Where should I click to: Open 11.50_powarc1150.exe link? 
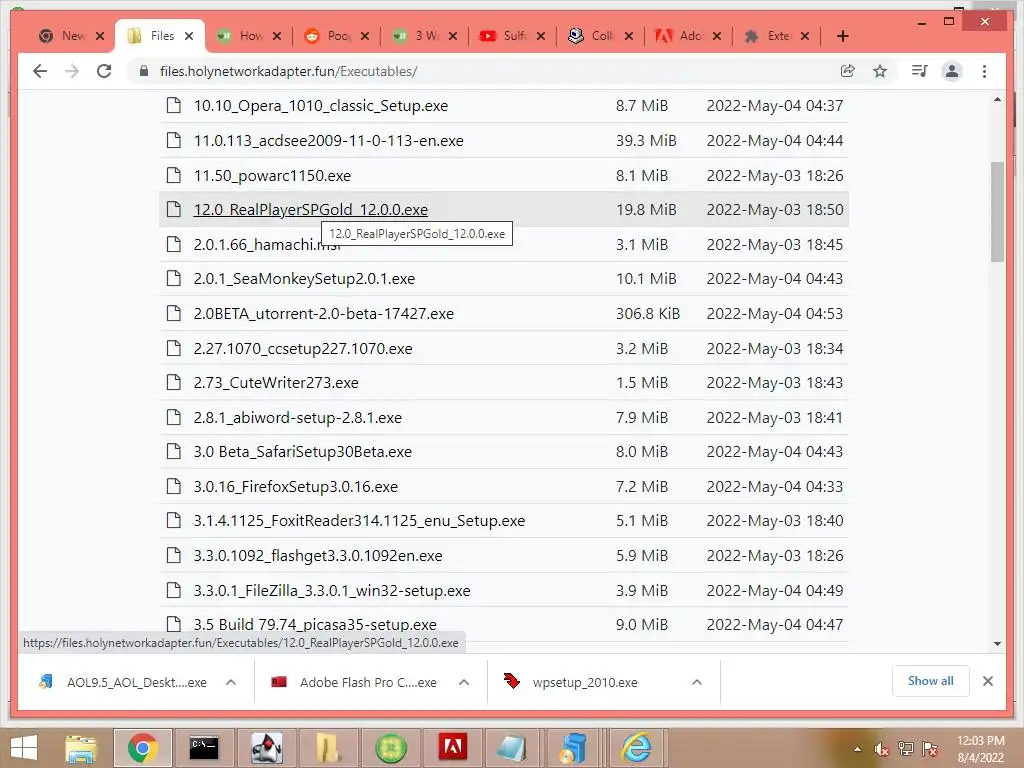272,176
